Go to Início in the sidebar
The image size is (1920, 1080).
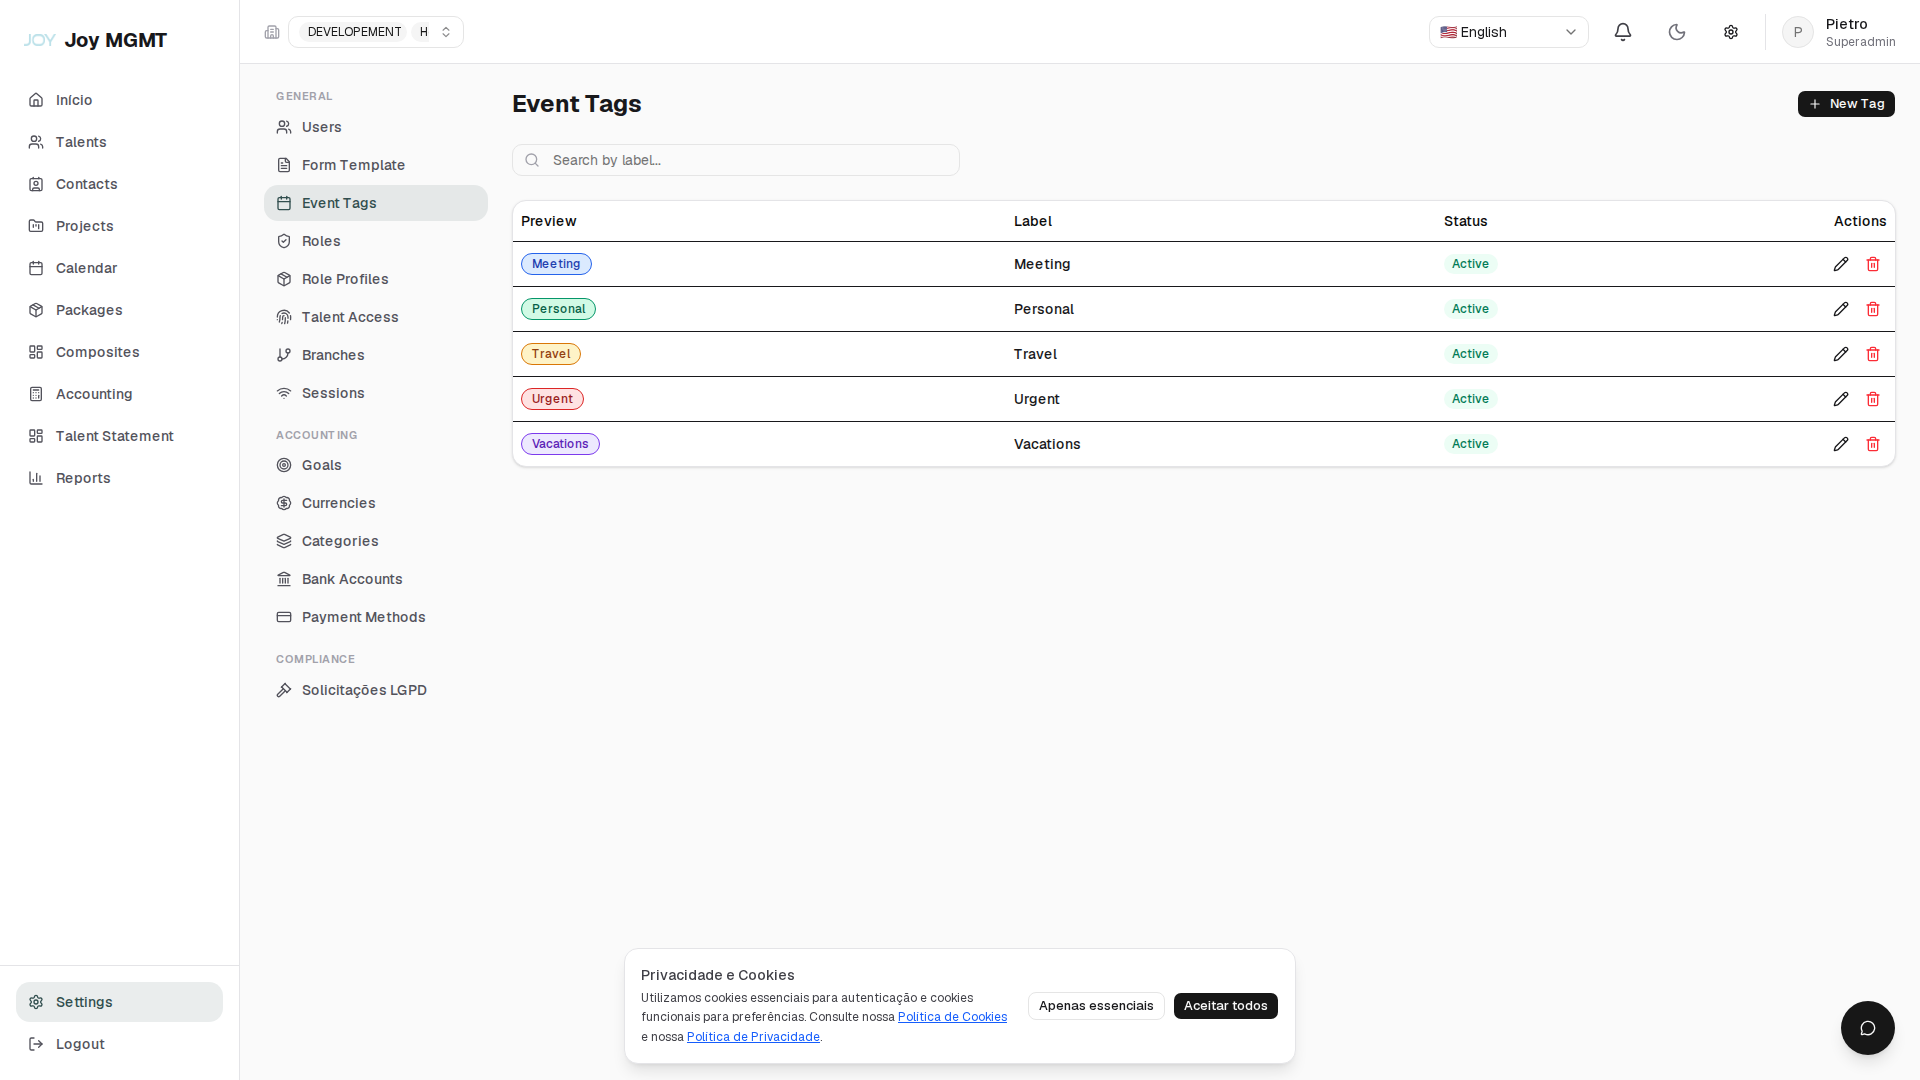tap(119, 100)
